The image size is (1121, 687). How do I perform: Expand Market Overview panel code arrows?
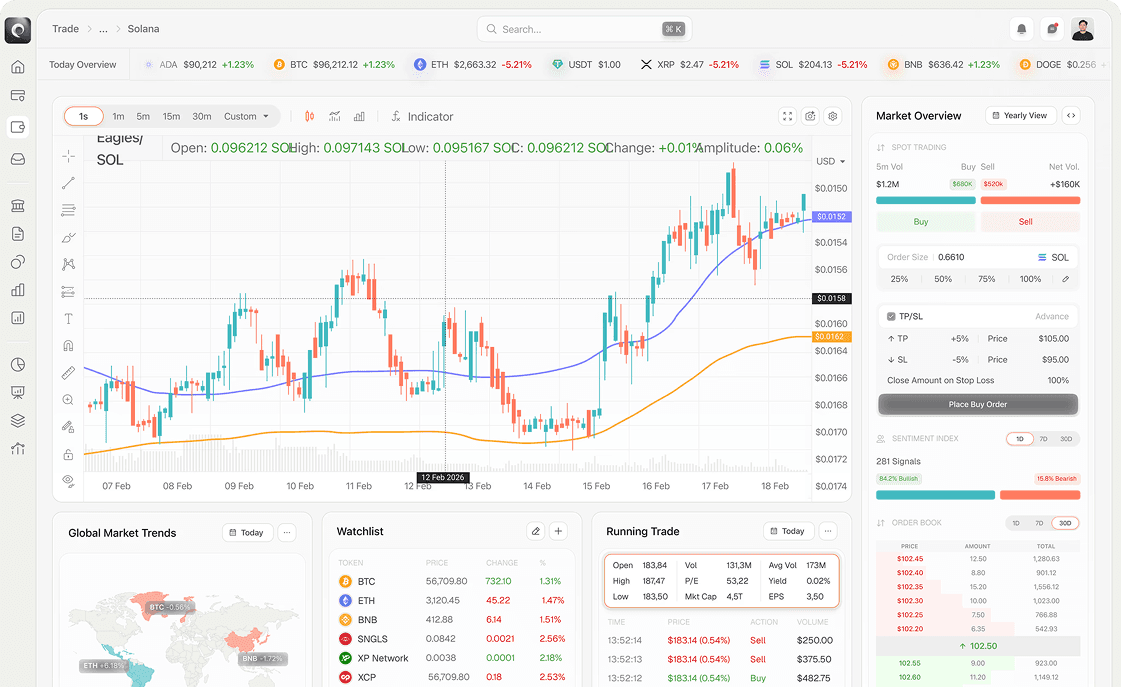coord(1071,116)
